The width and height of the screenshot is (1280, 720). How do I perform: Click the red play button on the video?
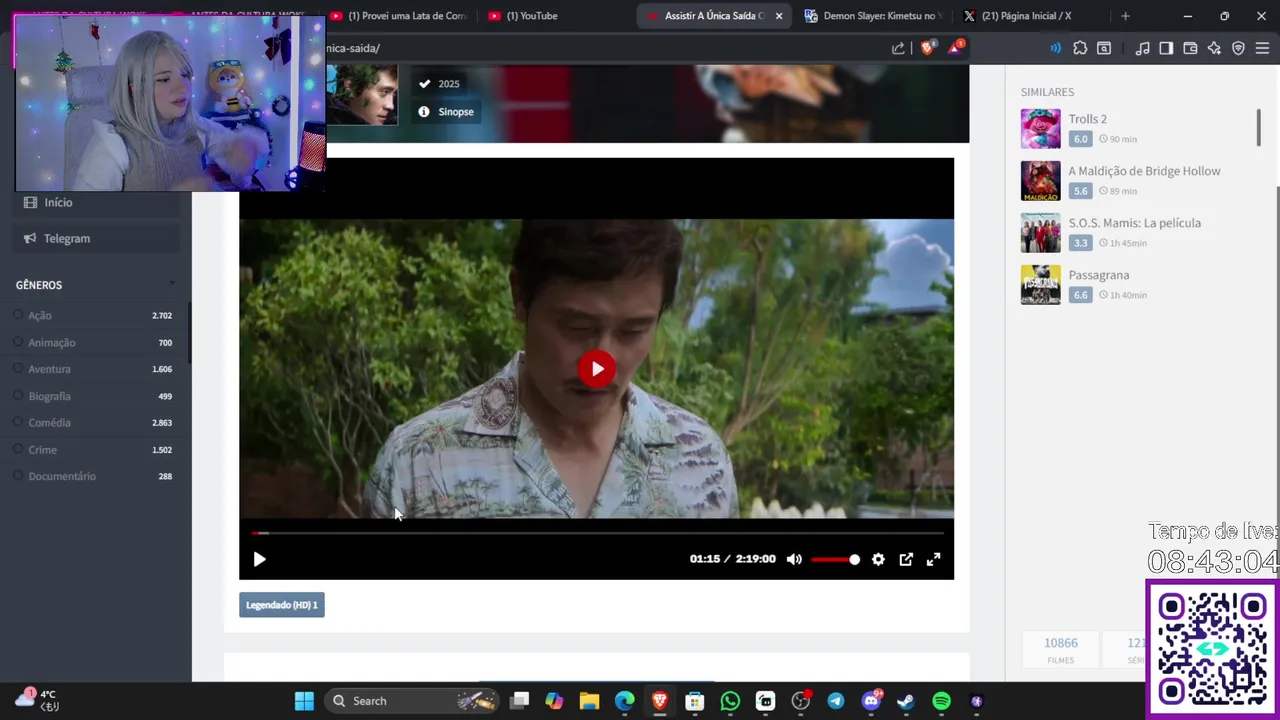597,369
